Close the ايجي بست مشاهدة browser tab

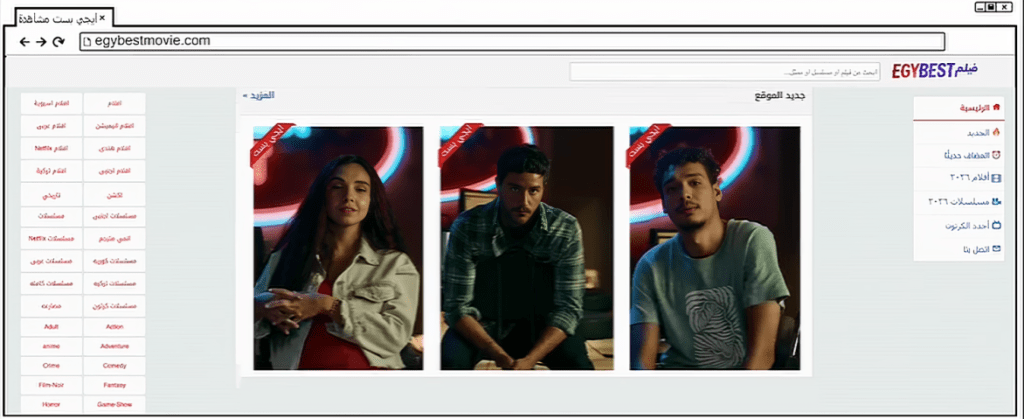pos(102,18)
